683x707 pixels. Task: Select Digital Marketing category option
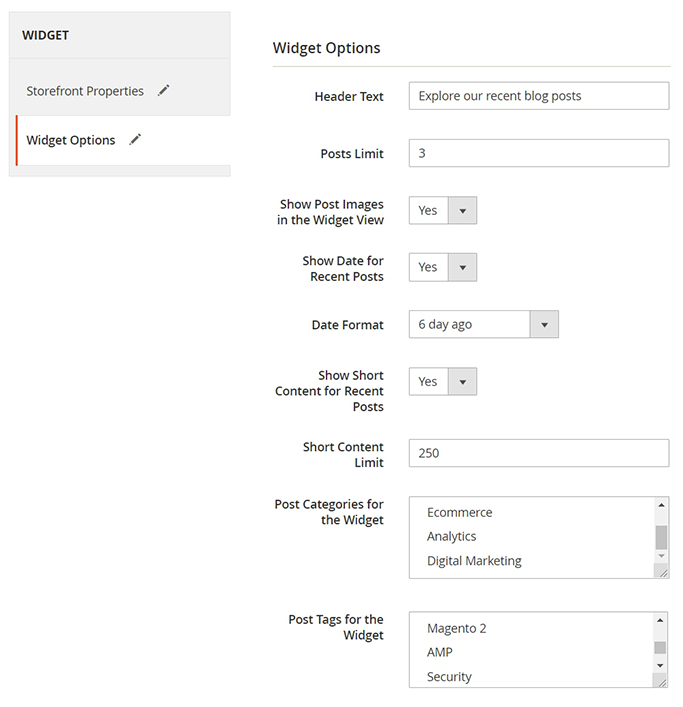tap(474, 561)
